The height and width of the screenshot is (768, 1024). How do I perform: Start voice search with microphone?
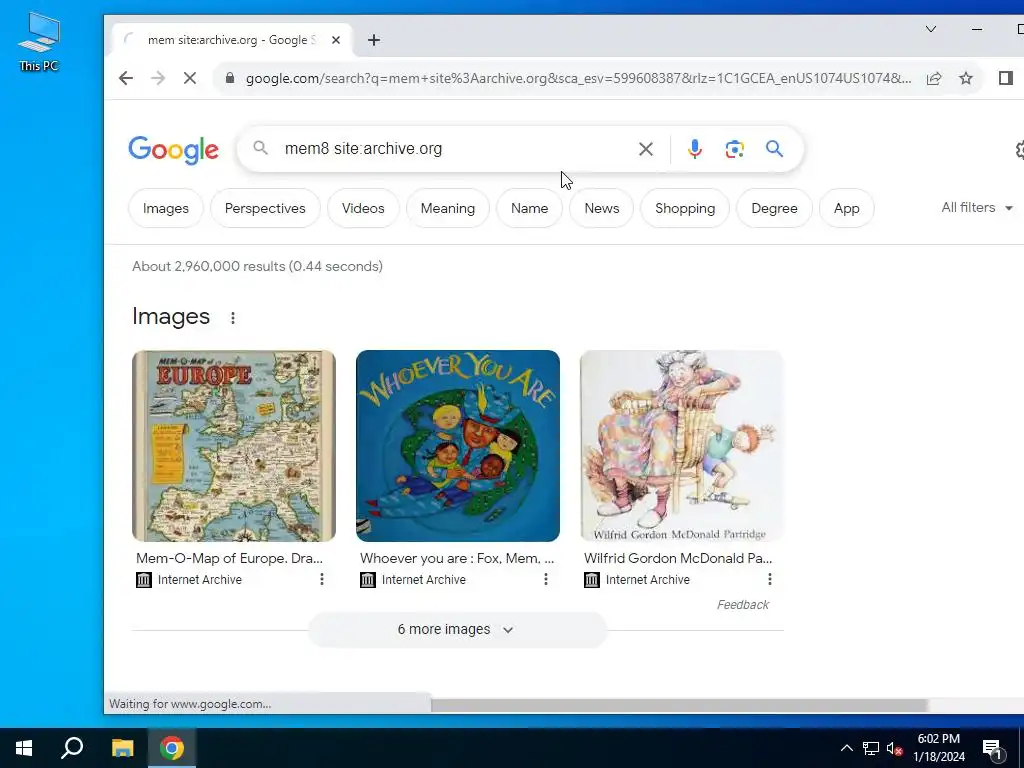pyautogui.click(x=695, y=149)
